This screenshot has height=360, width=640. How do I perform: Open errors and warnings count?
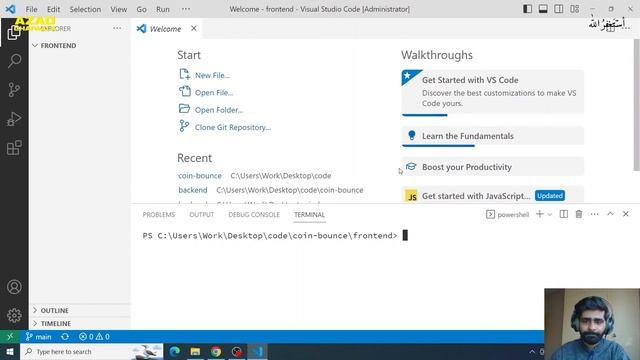click(94, 337)
